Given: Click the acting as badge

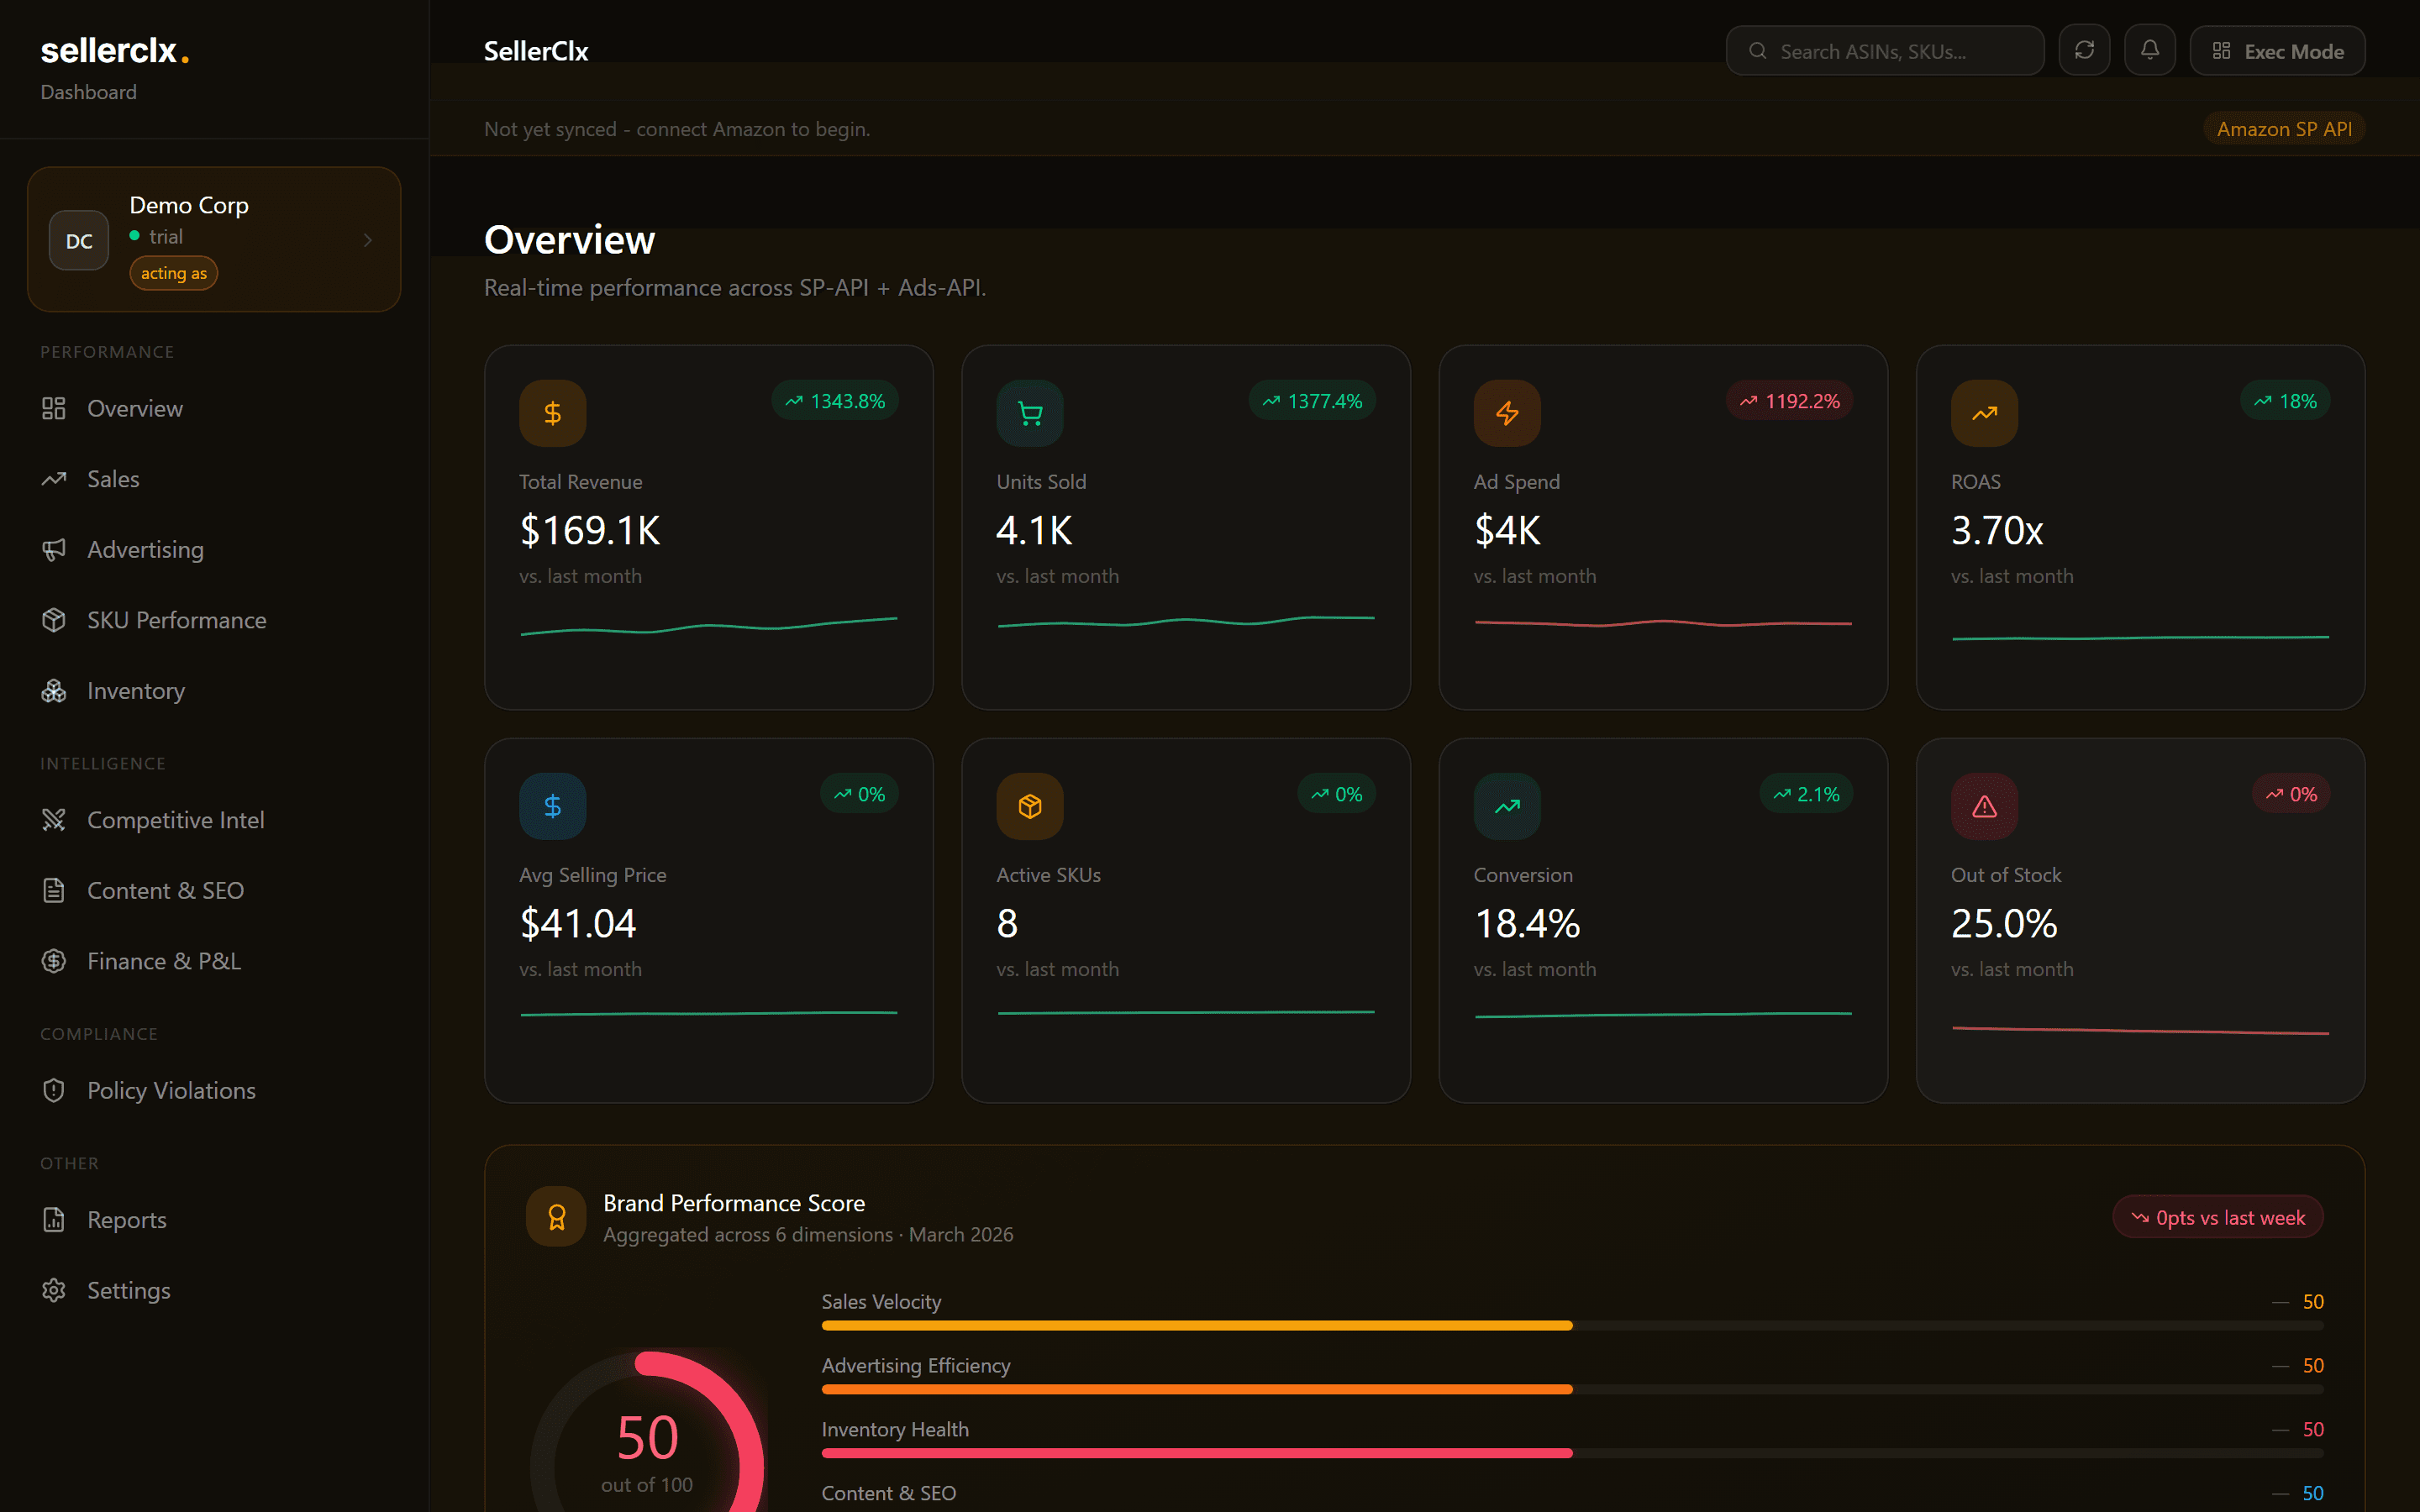Looking at the screenshot, I should (173, 273).
